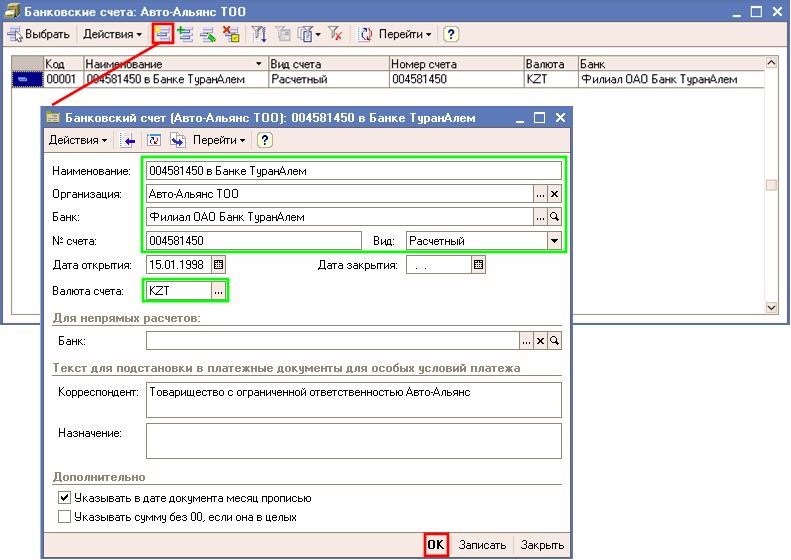Click the Наименование input field
This screenshot has width=791, height=560.
(354, 171)
